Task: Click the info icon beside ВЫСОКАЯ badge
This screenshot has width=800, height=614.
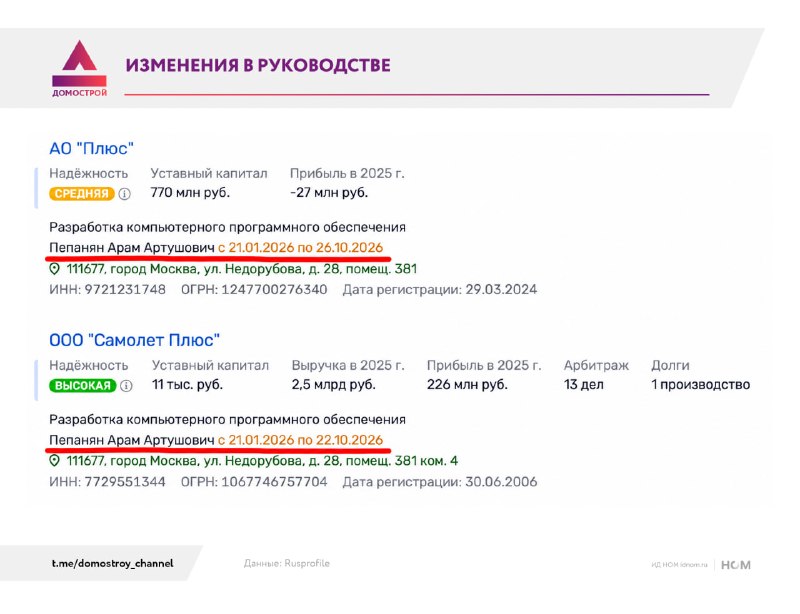Action: (x=126, y=386)
